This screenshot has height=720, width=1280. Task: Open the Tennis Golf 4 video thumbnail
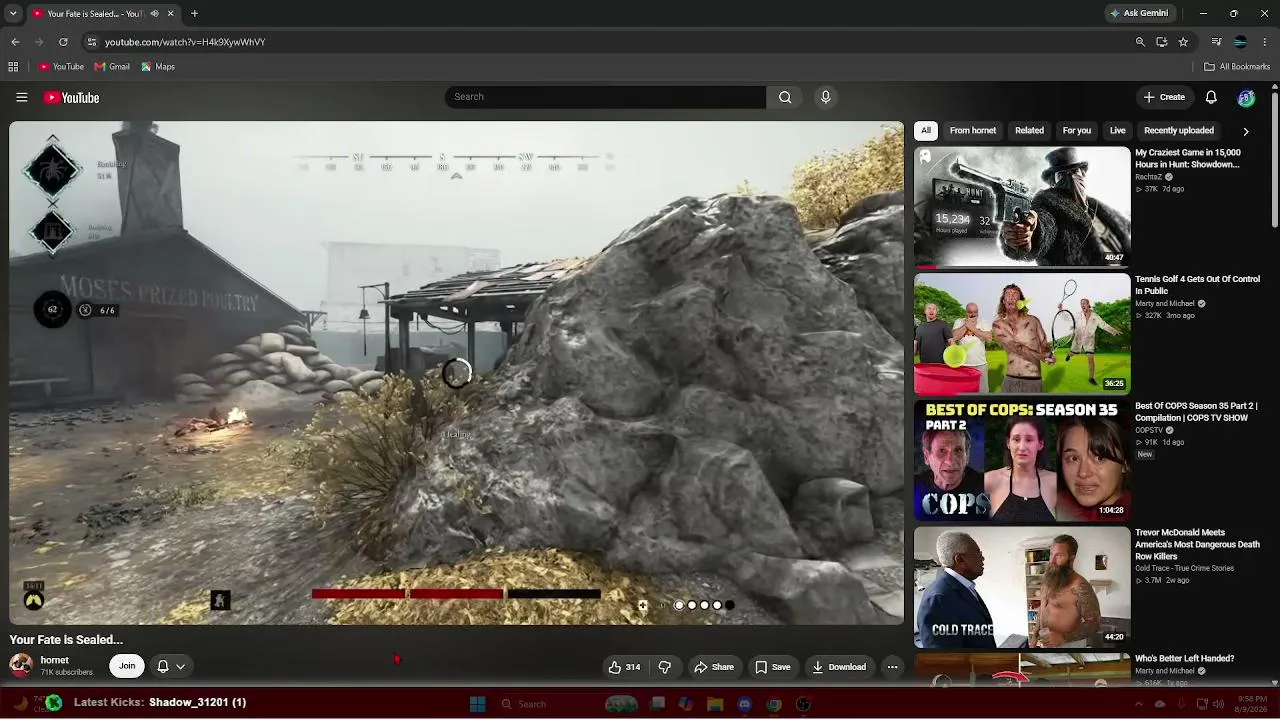click(x=1022, y=334)
